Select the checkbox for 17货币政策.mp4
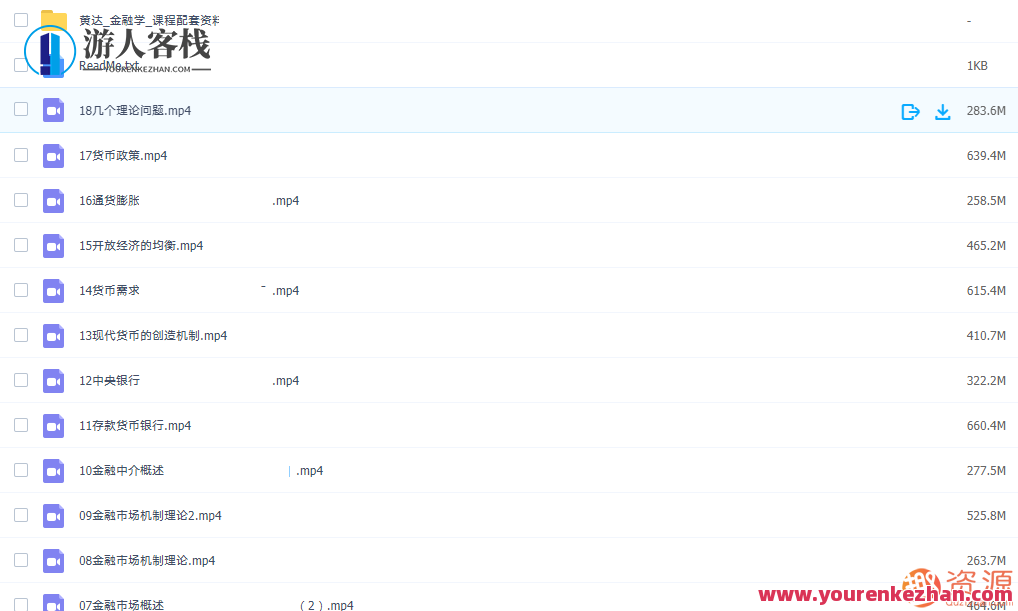Image resolution: width=1018 pixels, height=611 pixels. pos(21,155)
